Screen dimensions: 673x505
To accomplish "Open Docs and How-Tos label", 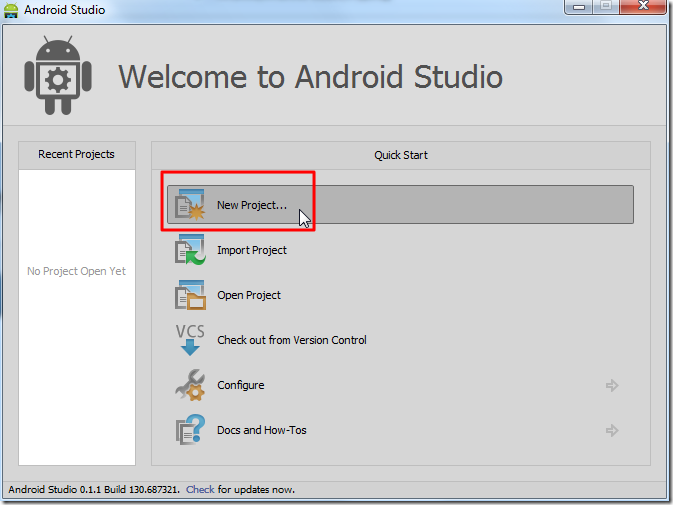I will 262,430.
